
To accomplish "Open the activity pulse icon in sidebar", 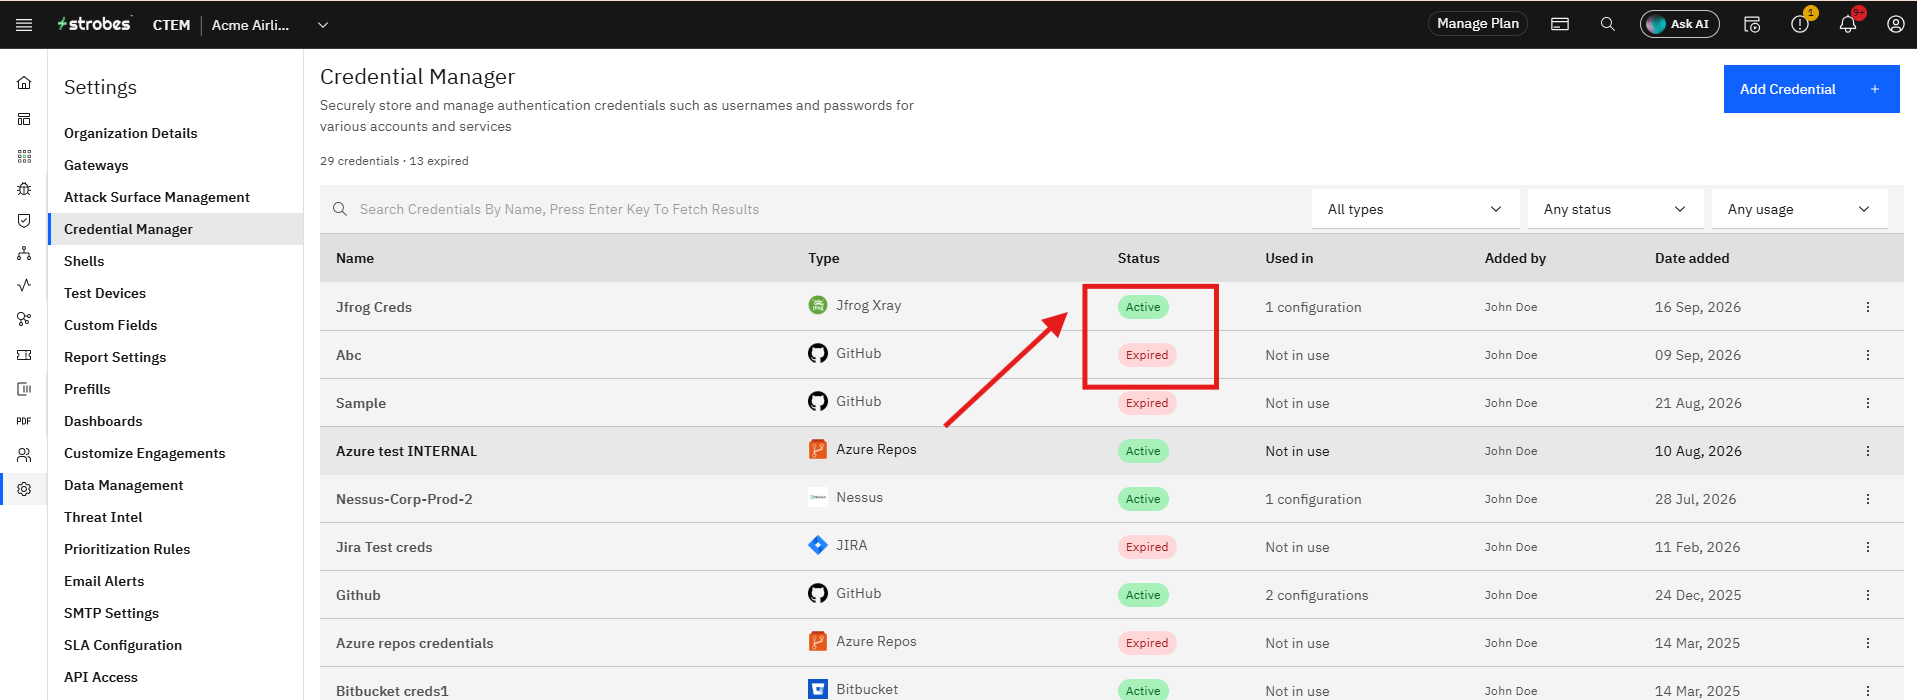I will tap(24, 285).
